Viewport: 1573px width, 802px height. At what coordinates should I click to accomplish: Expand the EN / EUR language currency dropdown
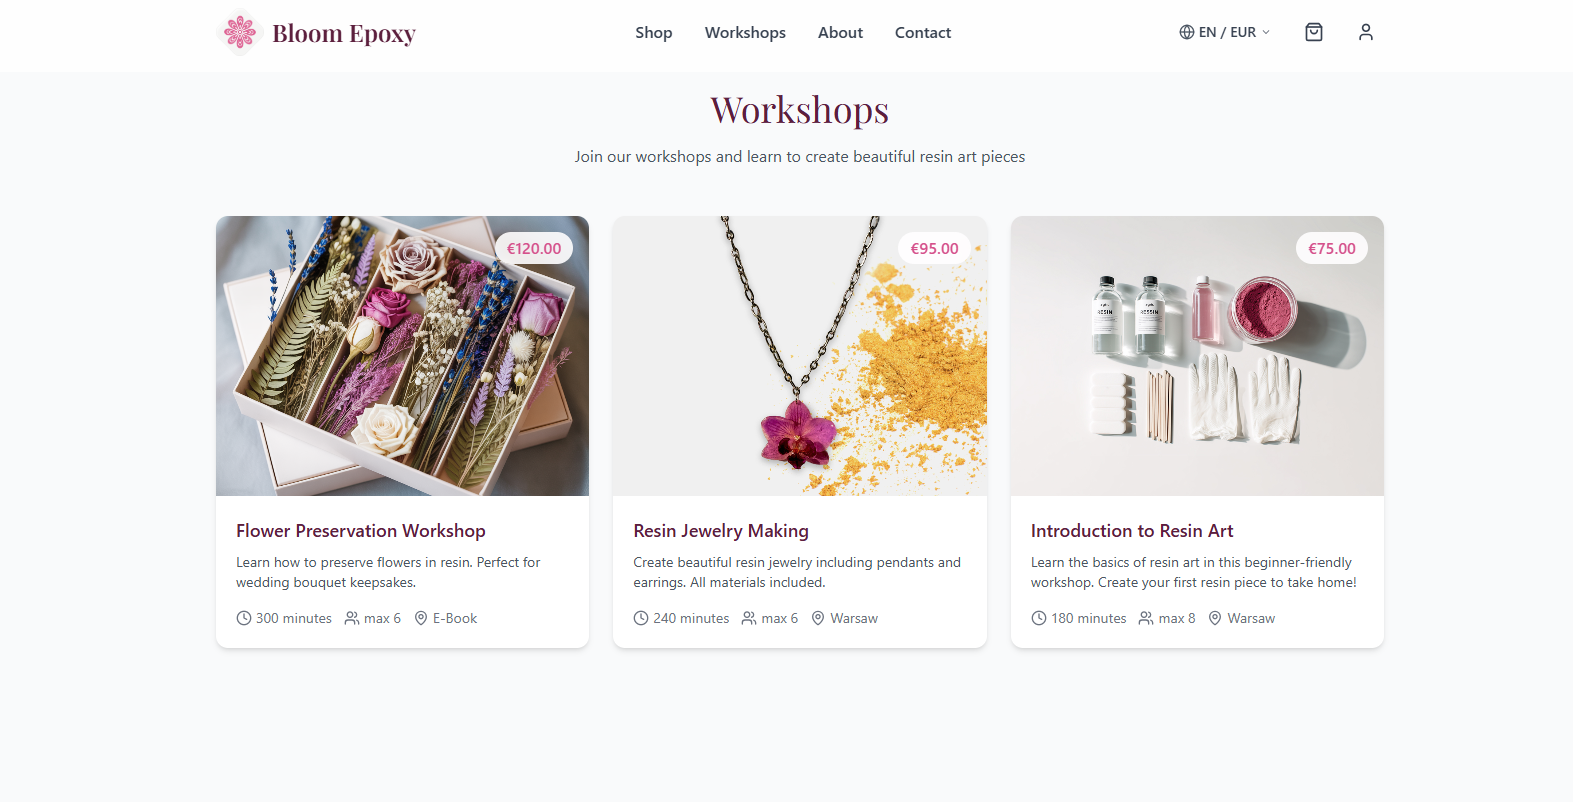[x=1225, y=32]
